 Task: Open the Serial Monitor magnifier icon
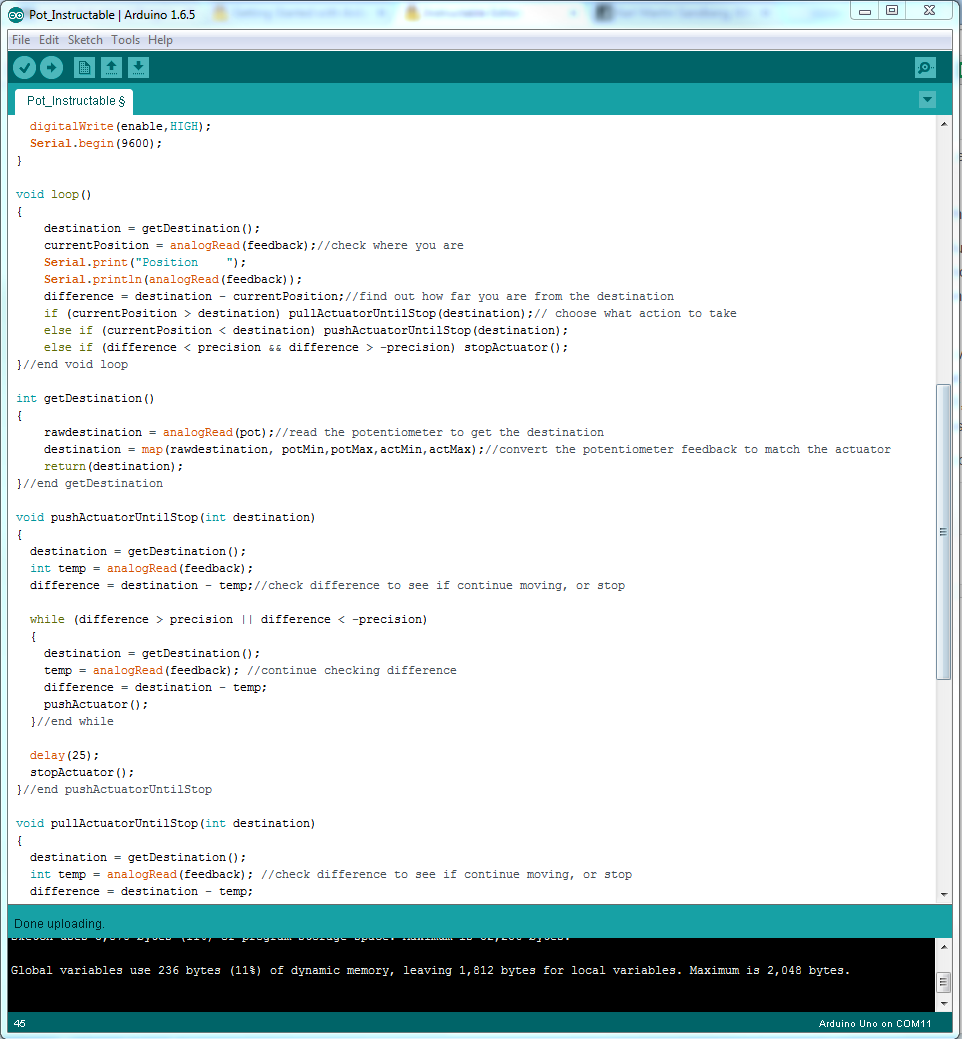click(x=925, y=68)
